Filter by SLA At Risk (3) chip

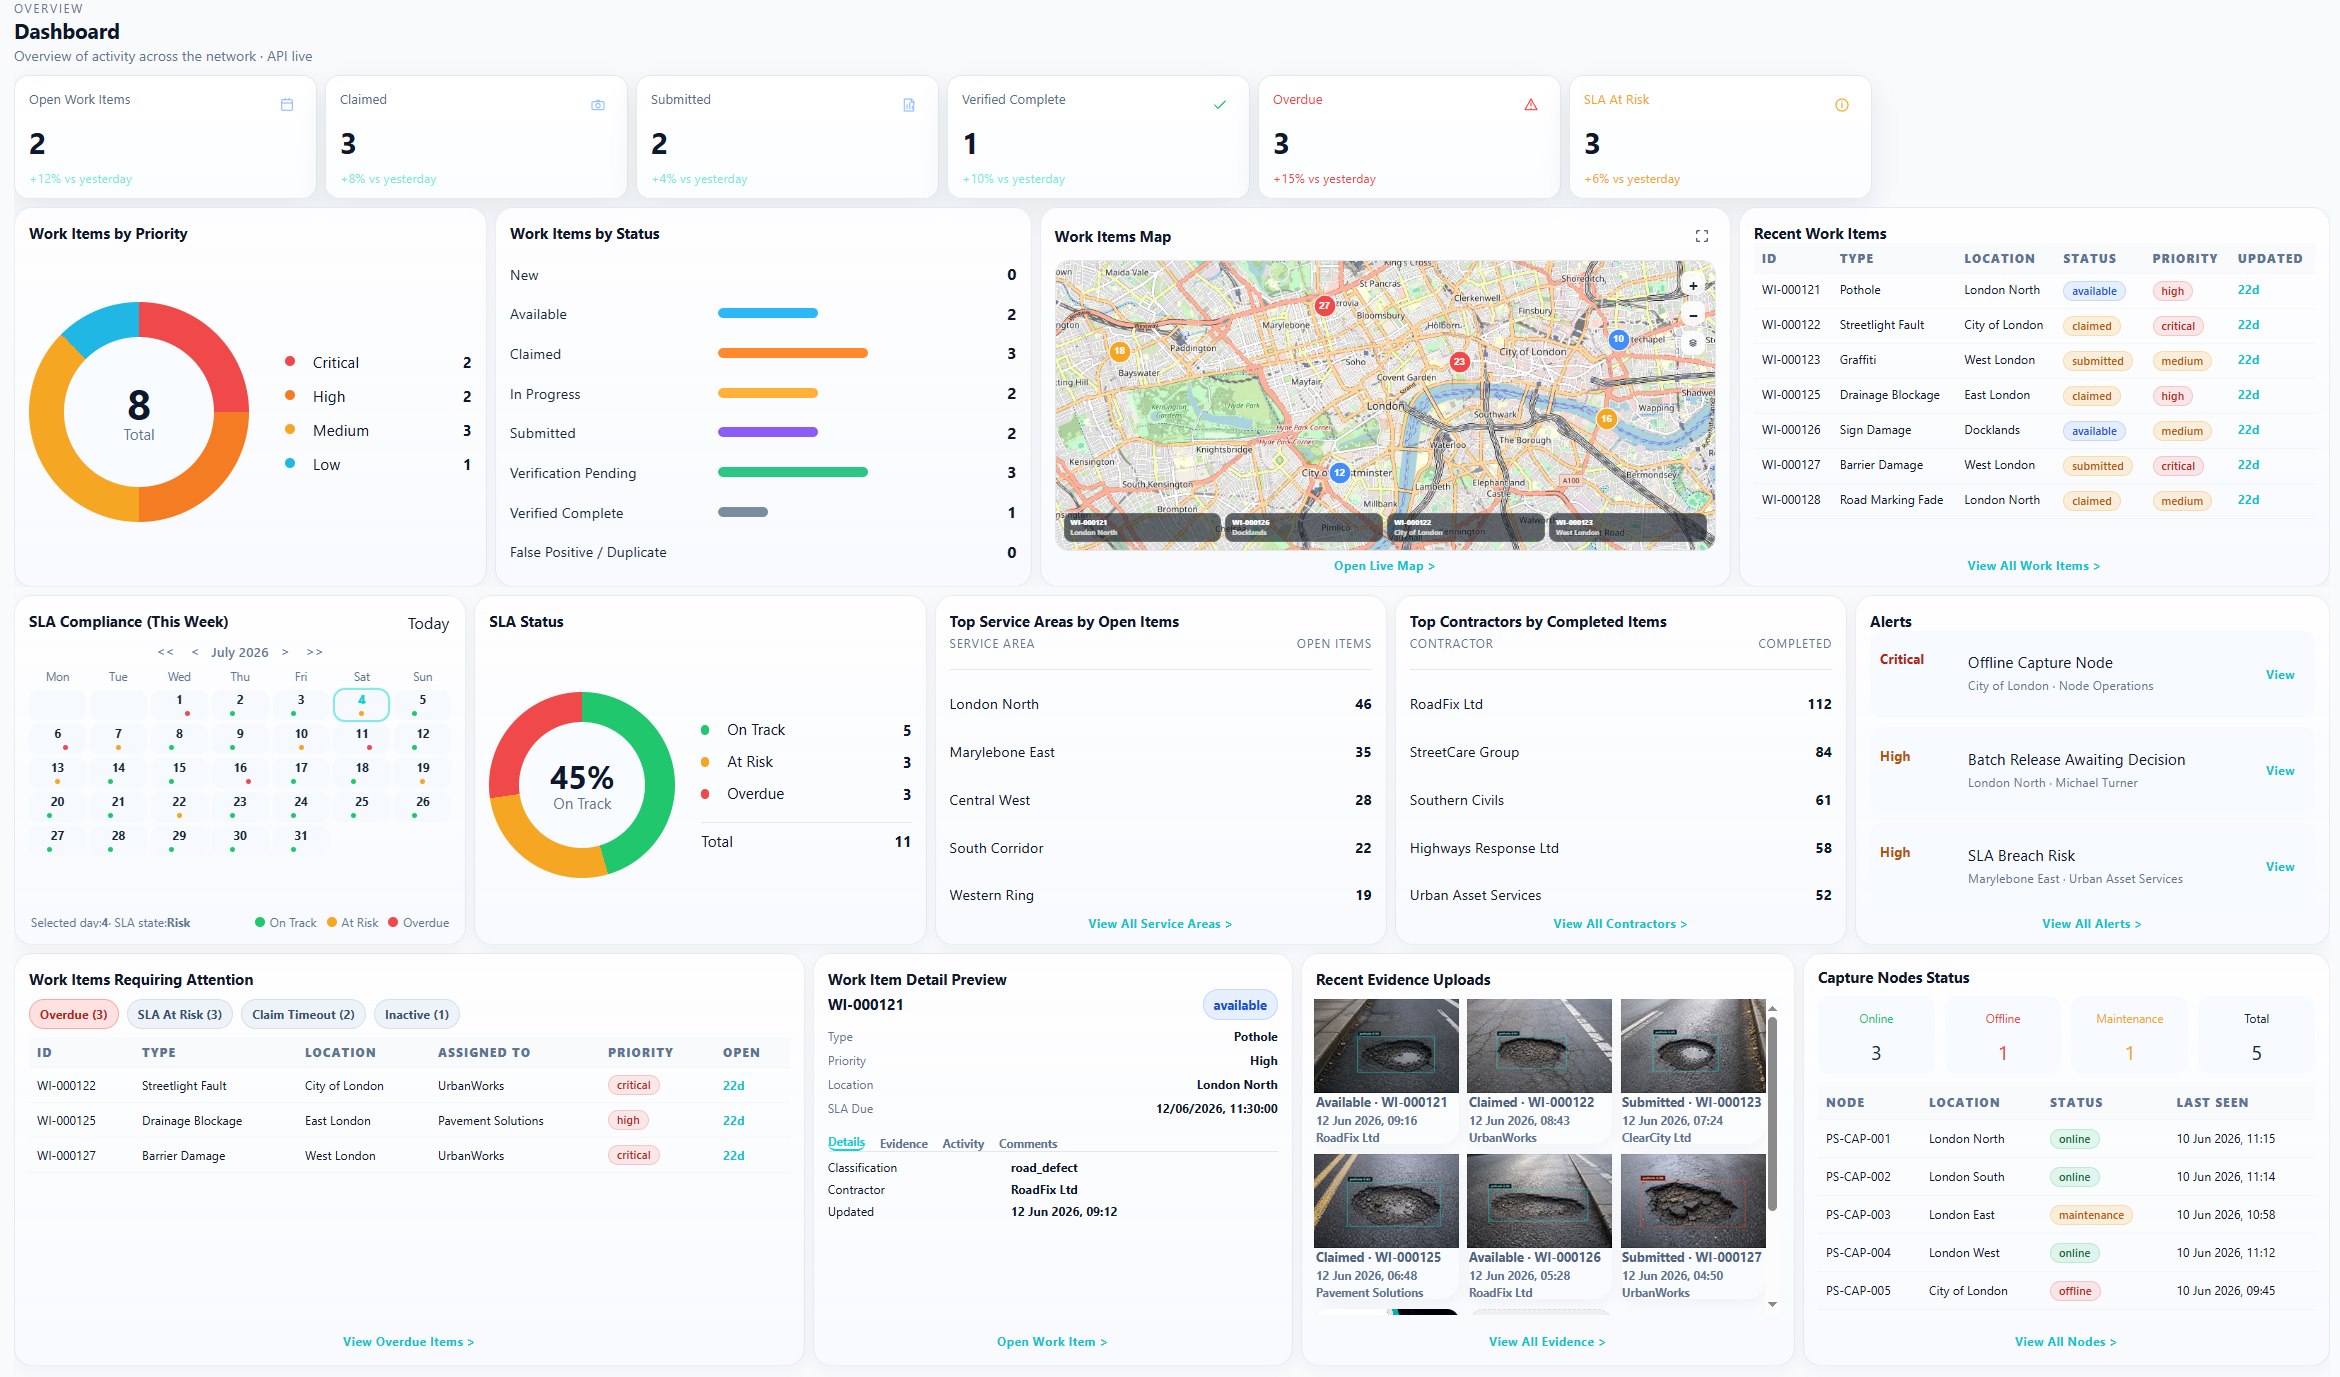[x=180, y=1014]
